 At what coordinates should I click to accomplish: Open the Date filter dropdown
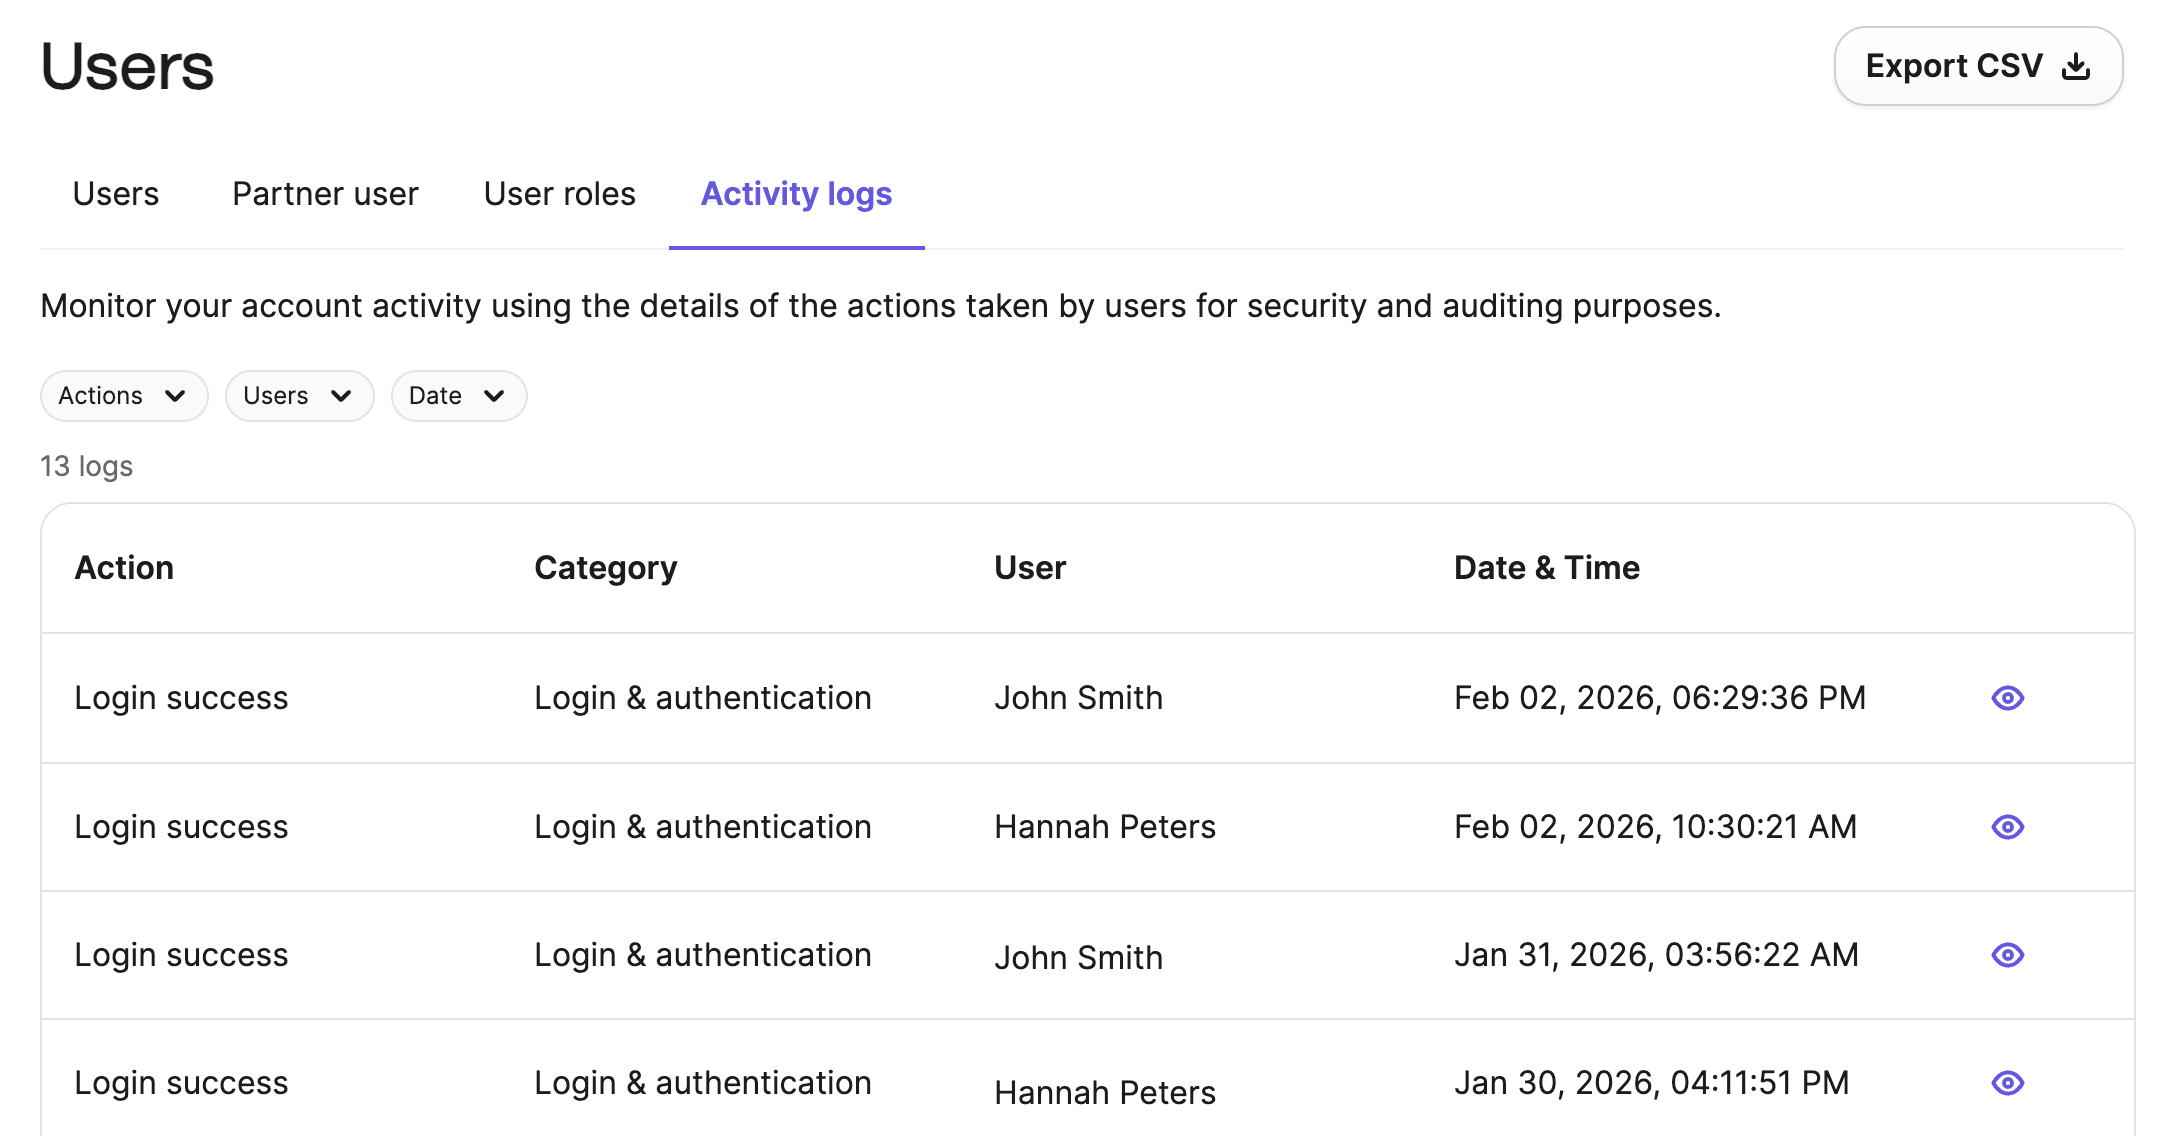458,396
